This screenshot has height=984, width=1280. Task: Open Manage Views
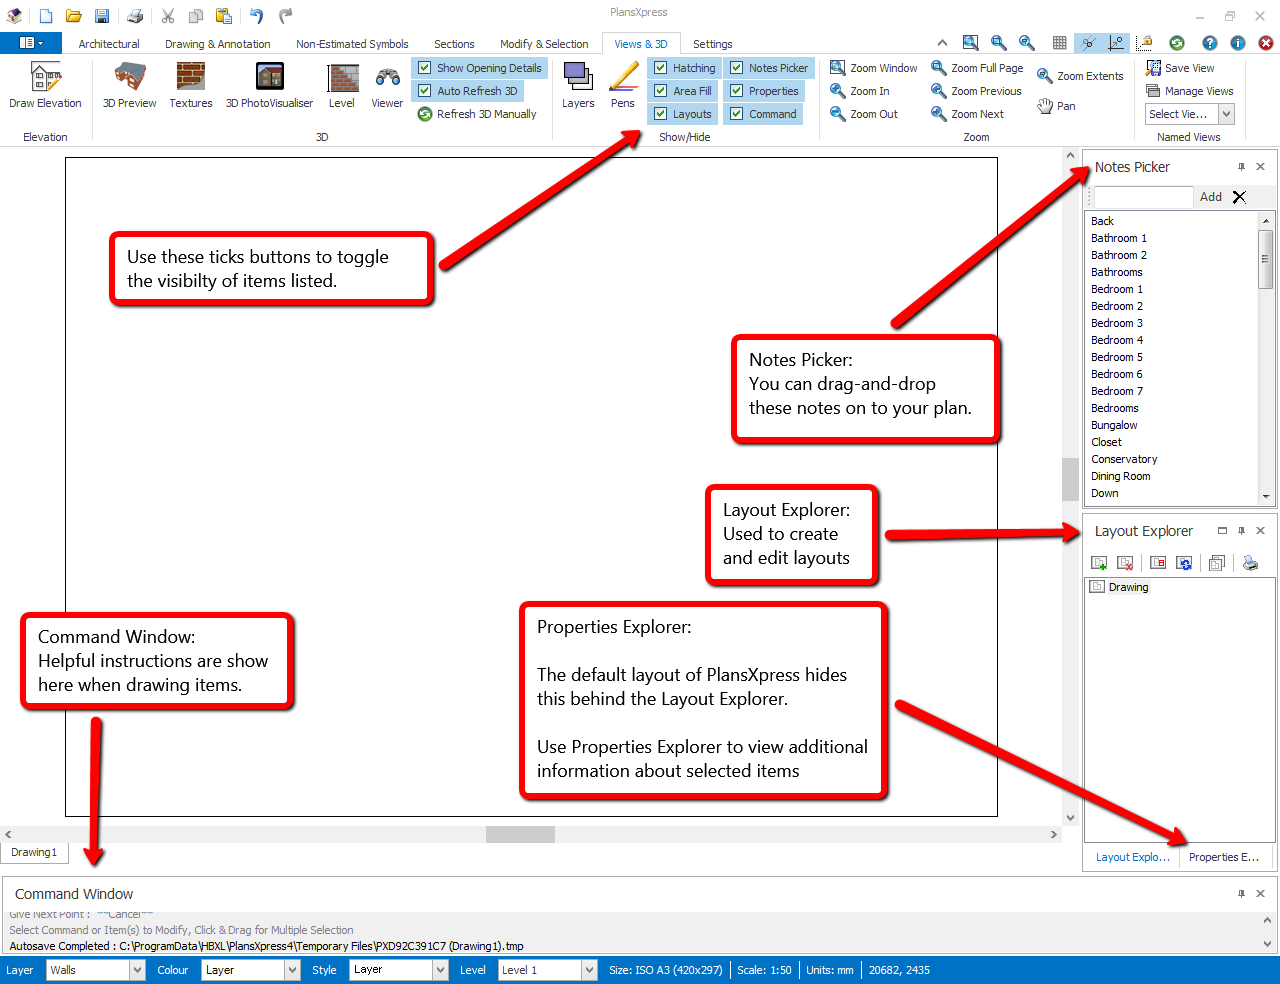click(1190, 91)
